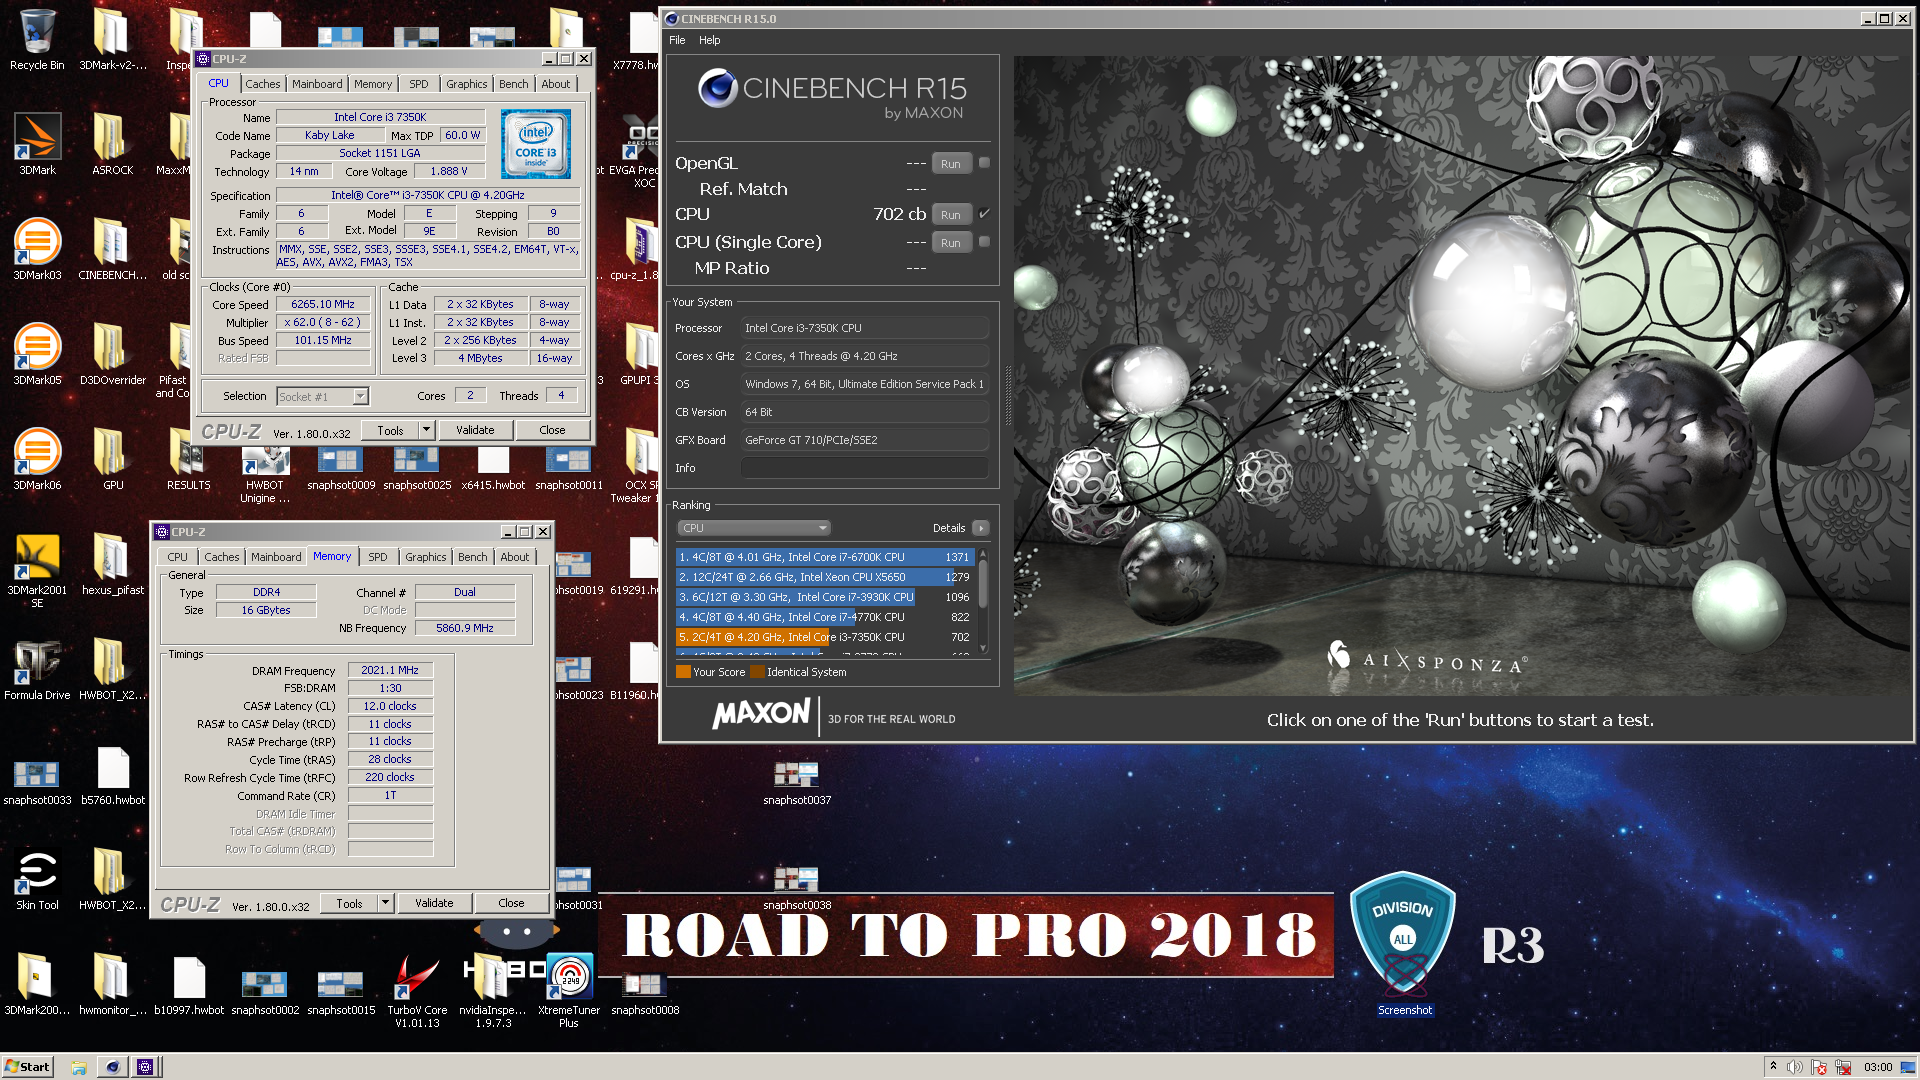Click the Cinebench taskbar button

coord(112,1067)
